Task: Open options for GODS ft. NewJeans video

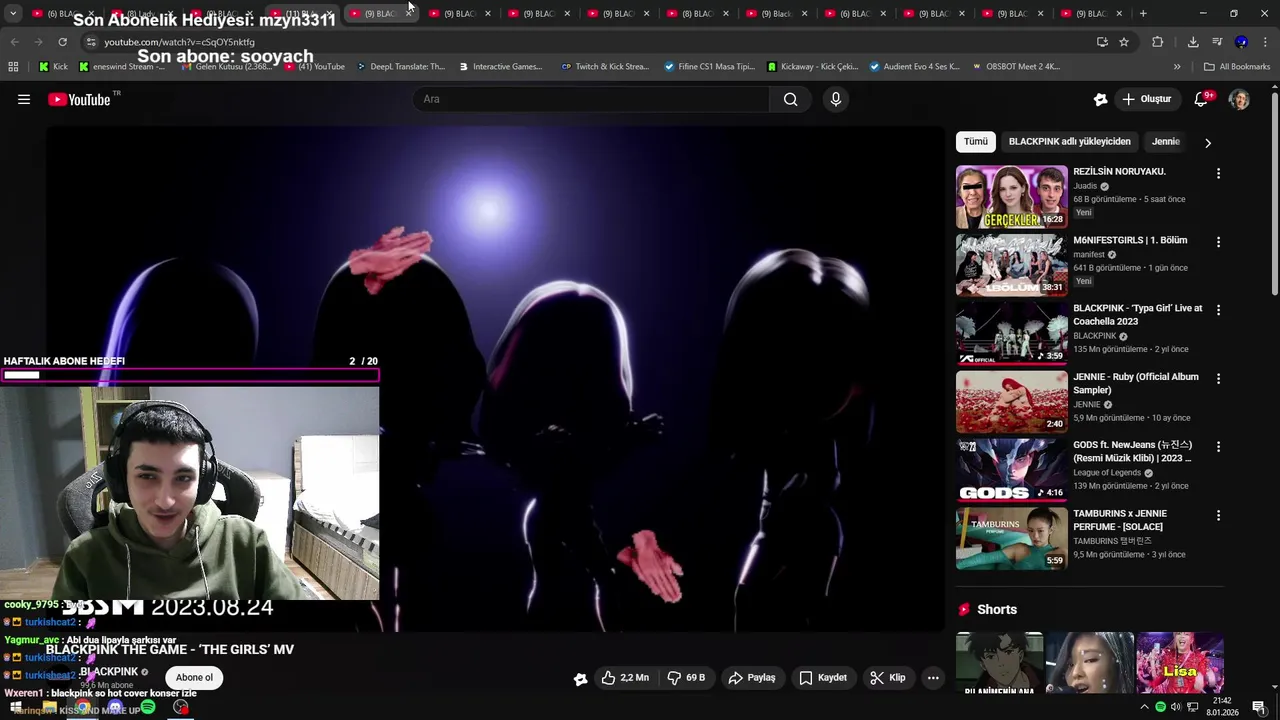Action: click(x=1218, y=447)
